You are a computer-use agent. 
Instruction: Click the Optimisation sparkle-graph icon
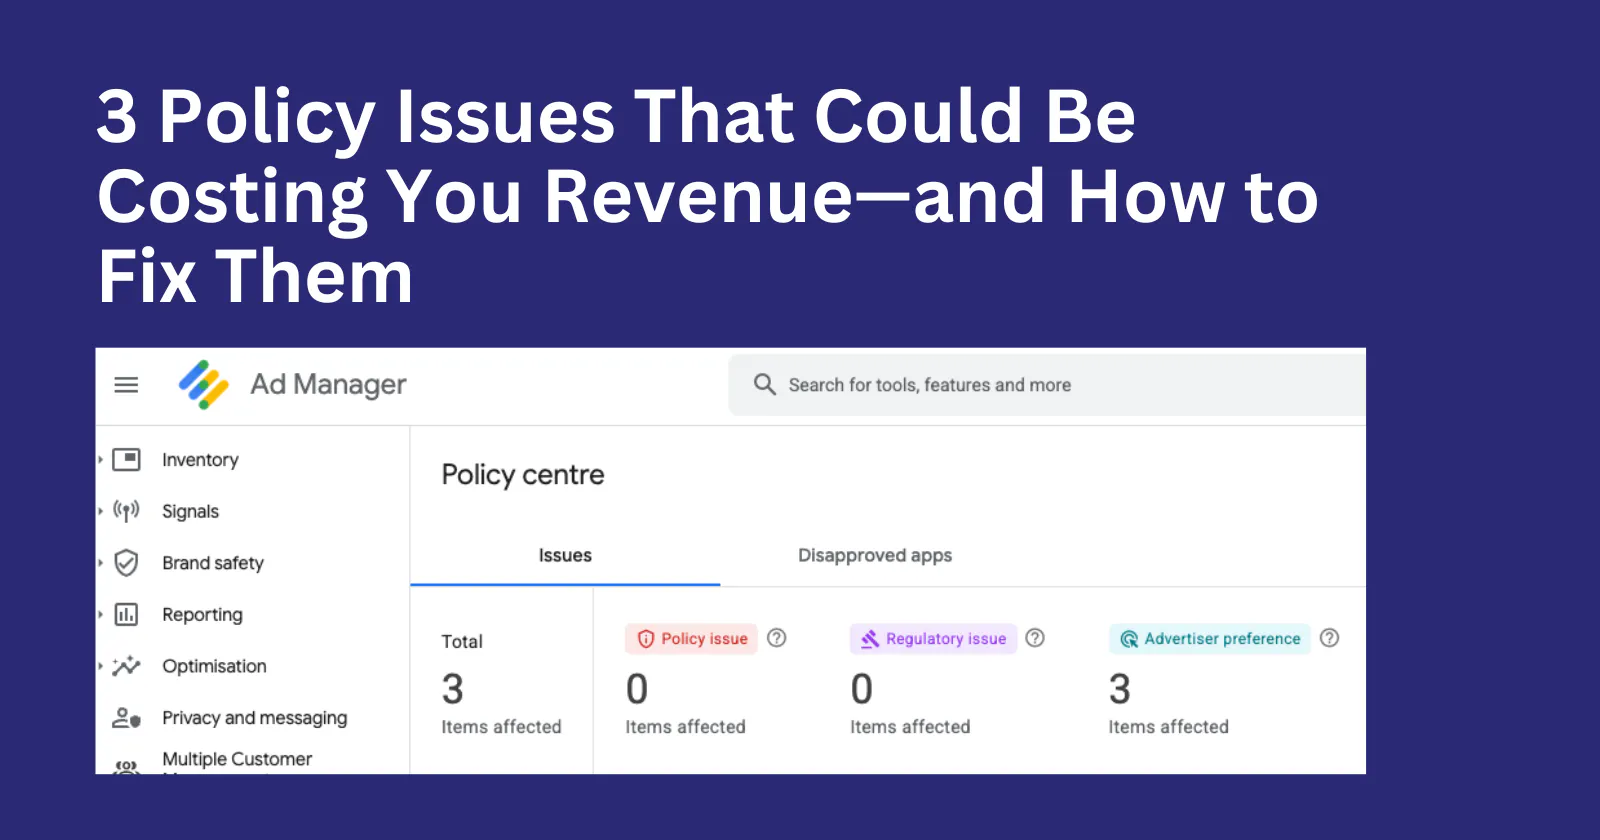[126, 666]
